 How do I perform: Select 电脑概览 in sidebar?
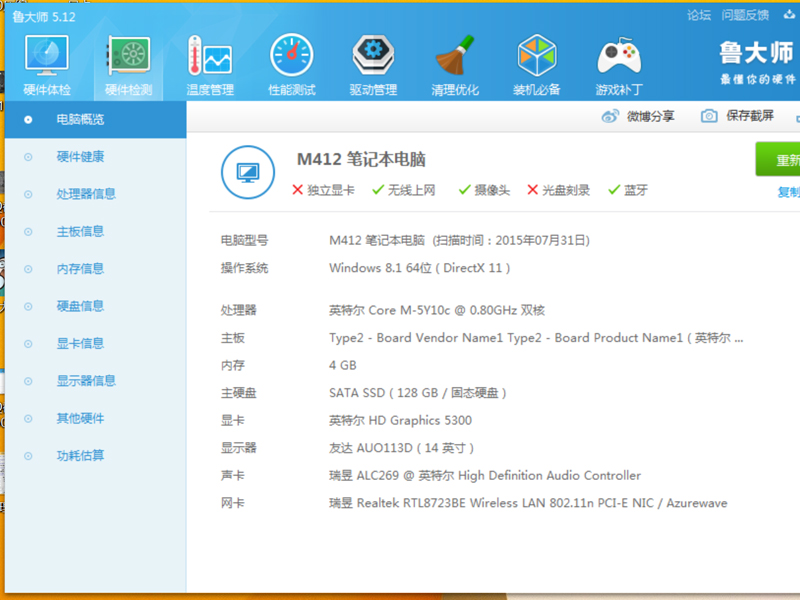click(x=95, y=119)
